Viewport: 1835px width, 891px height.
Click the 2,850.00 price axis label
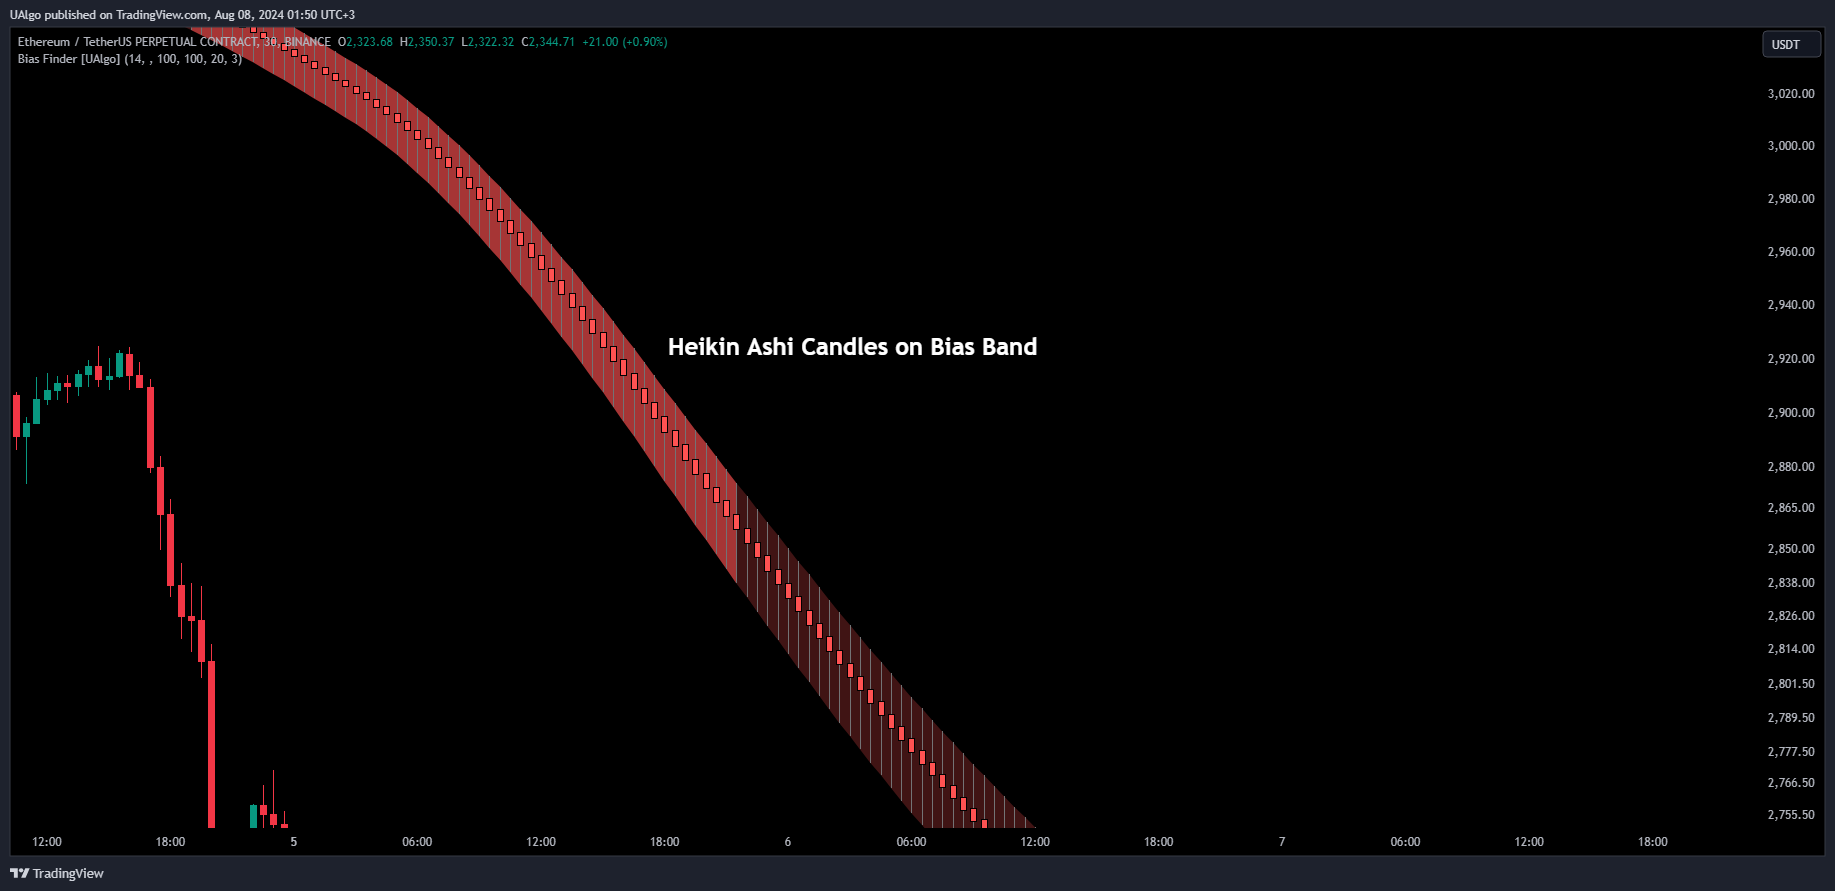pos(1791,549)
